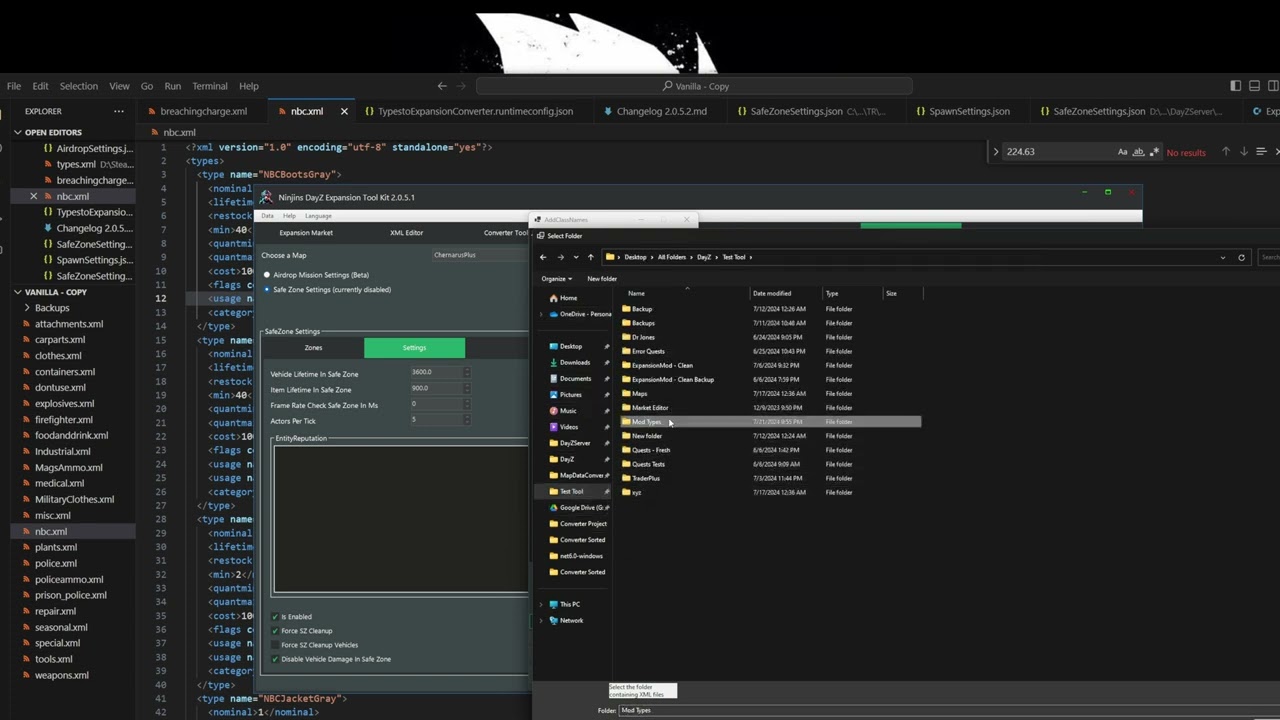Enable Force SZ Cleanup Vehicles checkbox
Image resolution: width=1280 pixels, height=720 pixels.
(275, 645)
